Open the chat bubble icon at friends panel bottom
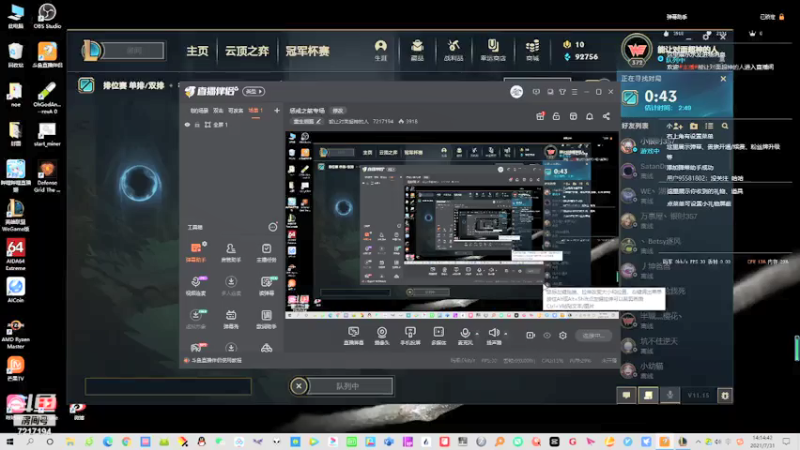Screen dimensions: 800x450 pos(627,395)
